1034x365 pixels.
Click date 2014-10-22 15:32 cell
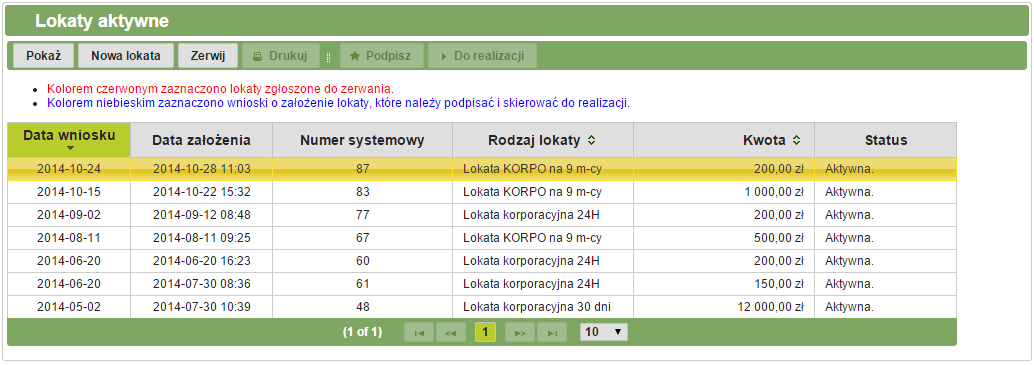click(201, 192)
